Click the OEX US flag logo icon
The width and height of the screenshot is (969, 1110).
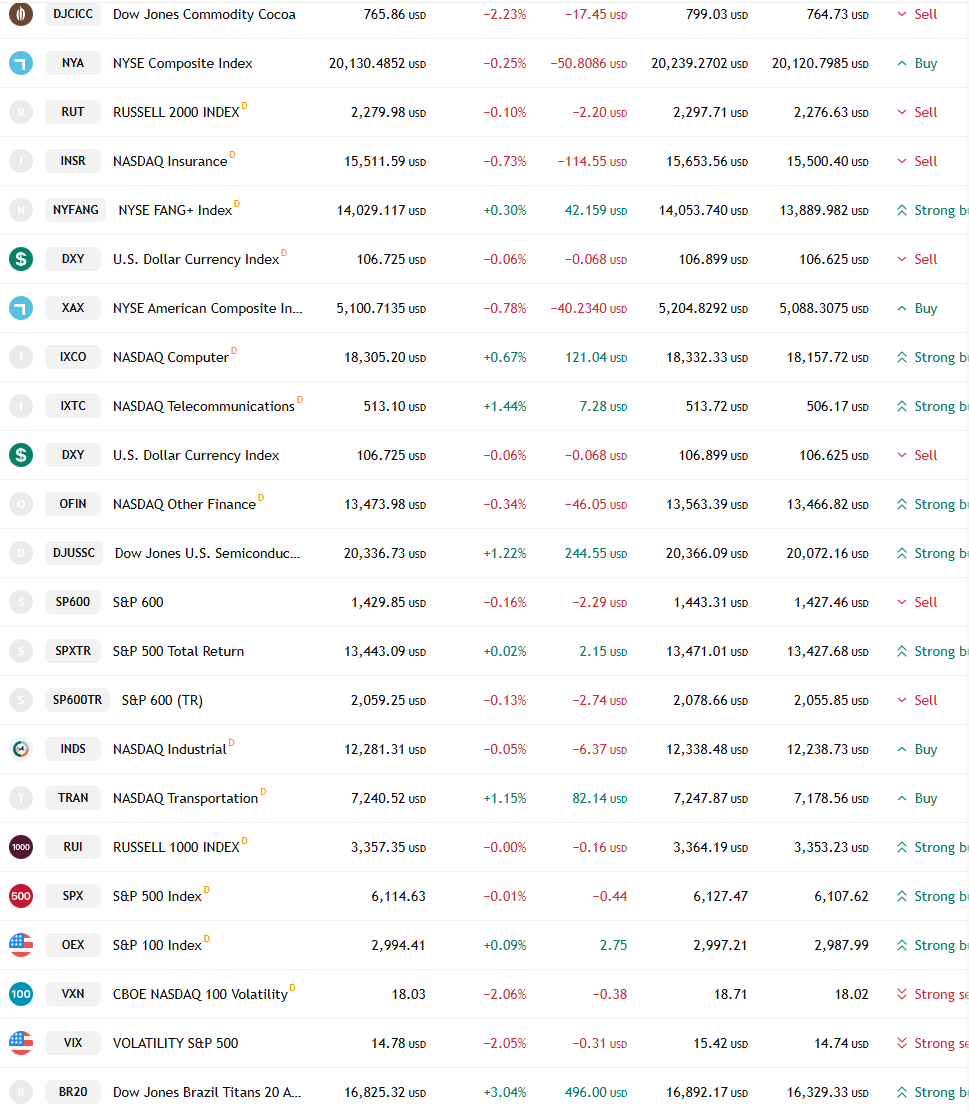click(21, 945)
